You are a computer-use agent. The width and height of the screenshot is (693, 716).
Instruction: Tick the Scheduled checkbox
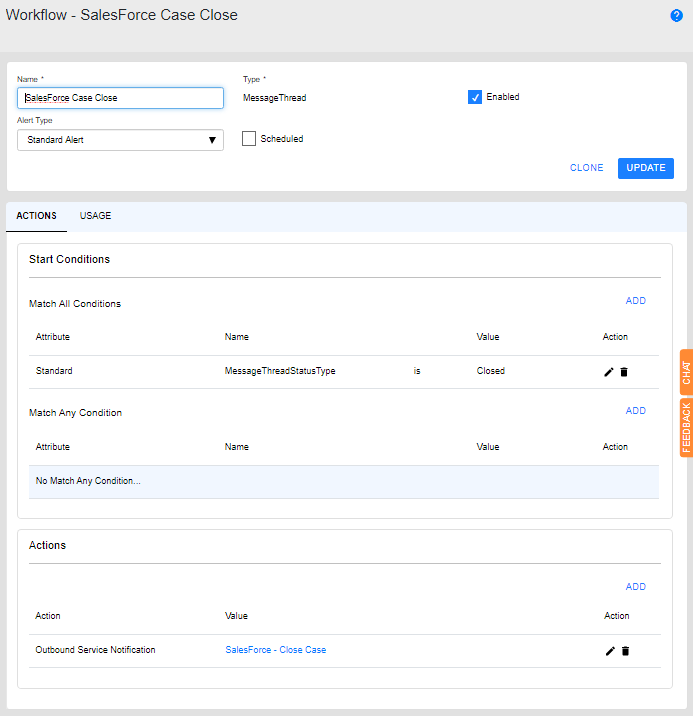coord(249,139)
